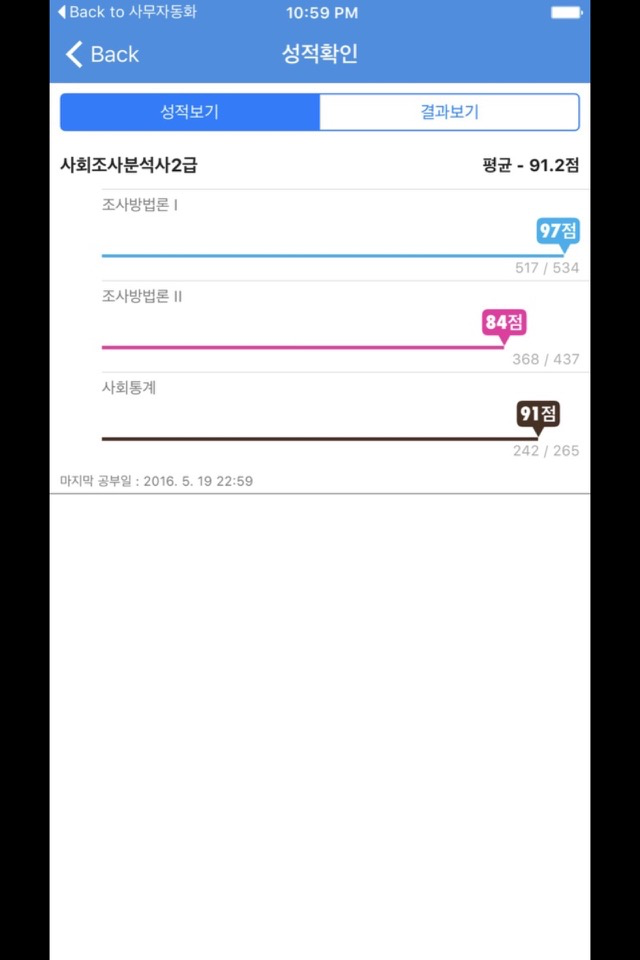Viewport: 640px width, 960px height.
Task: Click the brown 사회통계 progress bar
Action: tap(320, 438)
